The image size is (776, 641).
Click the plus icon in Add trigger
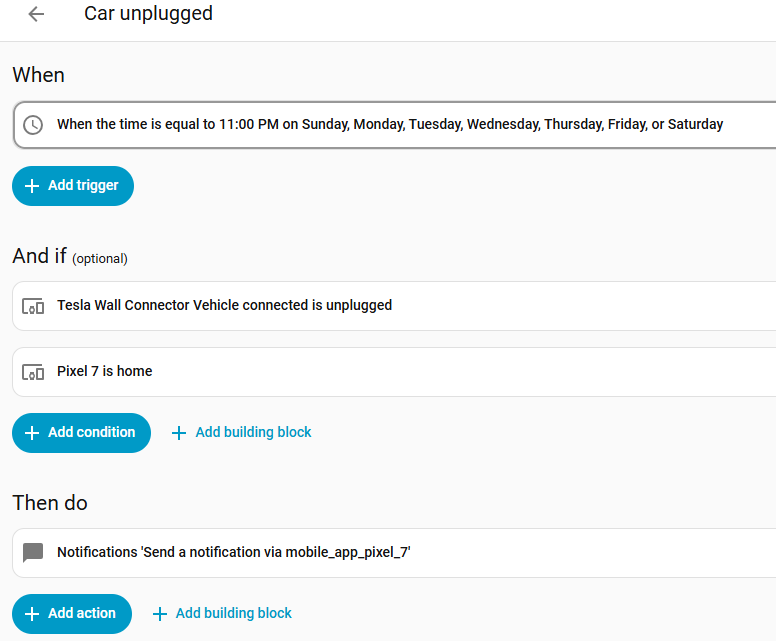click(x=32, y=186)
